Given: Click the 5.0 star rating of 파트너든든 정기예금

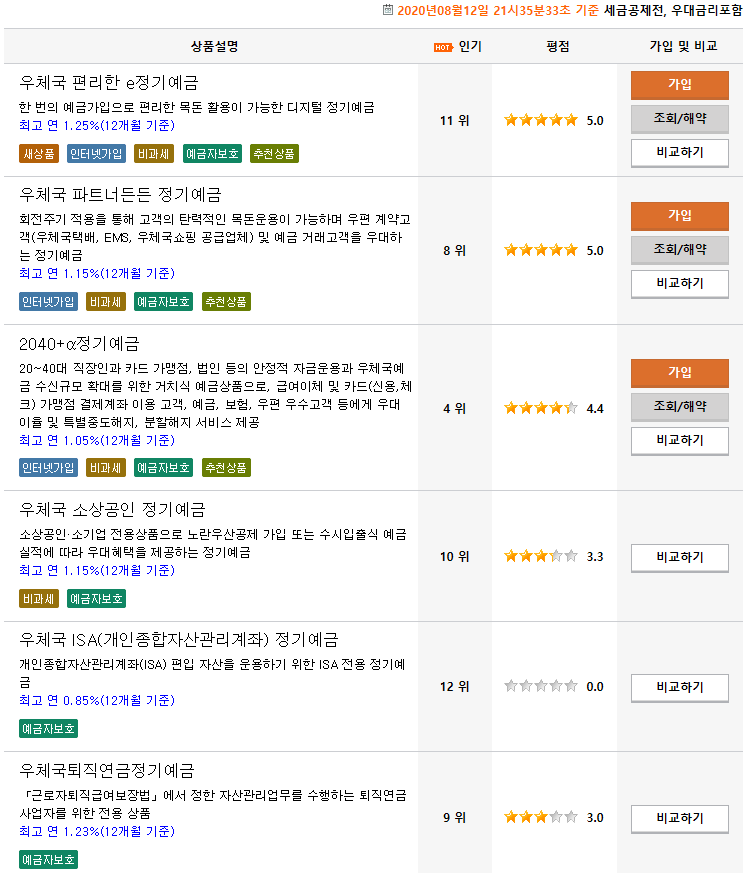Looking at the screenshot, I should [x=540, y=251].
